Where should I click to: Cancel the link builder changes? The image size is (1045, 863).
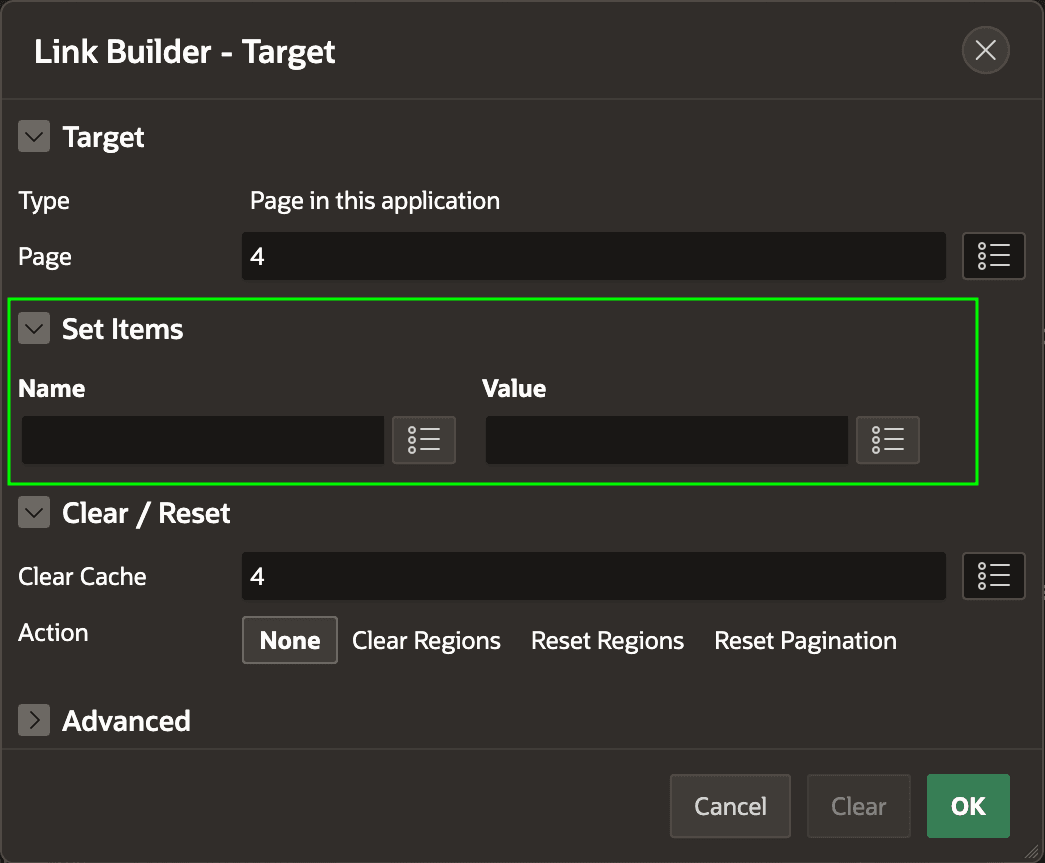(730, 806)
